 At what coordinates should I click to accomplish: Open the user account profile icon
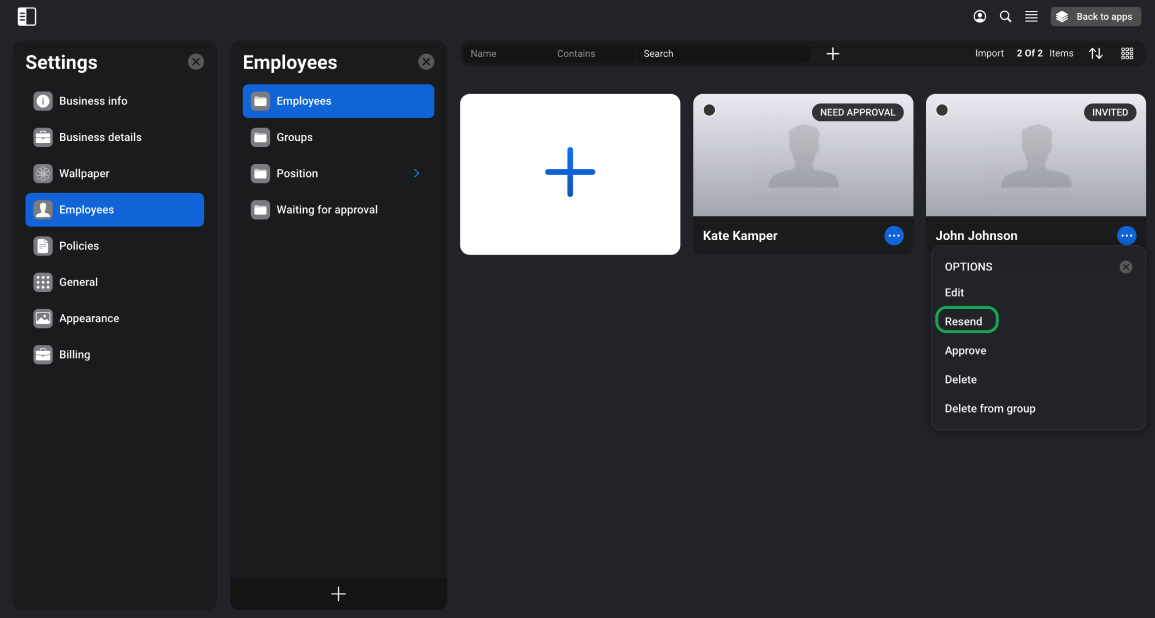pyautogui.click(x=980, y=16)
